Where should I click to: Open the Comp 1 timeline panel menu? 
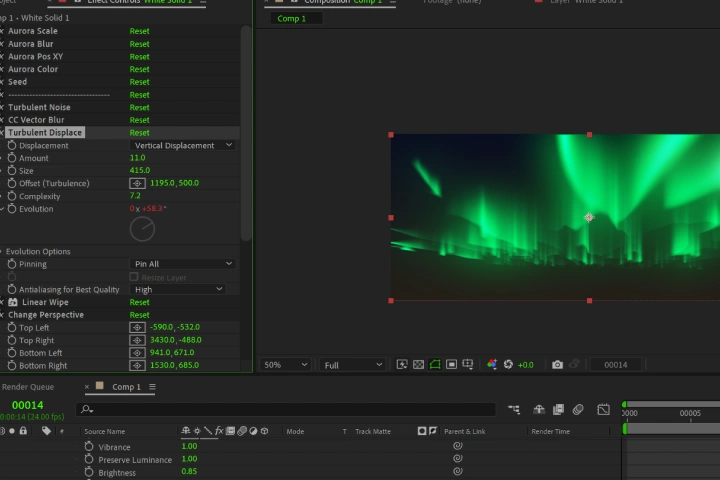[152, 387]
